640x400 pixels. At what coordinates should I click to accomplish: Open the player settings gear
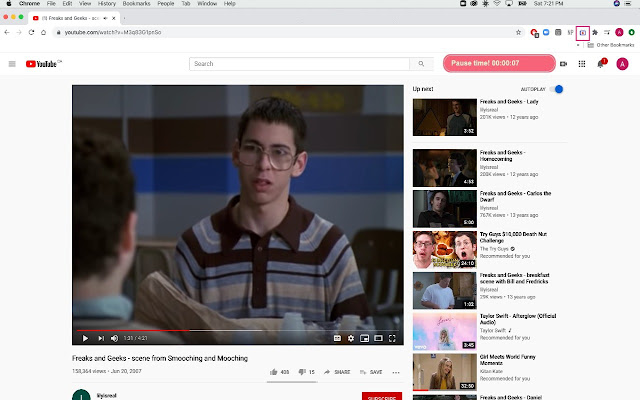coord(351,338)
